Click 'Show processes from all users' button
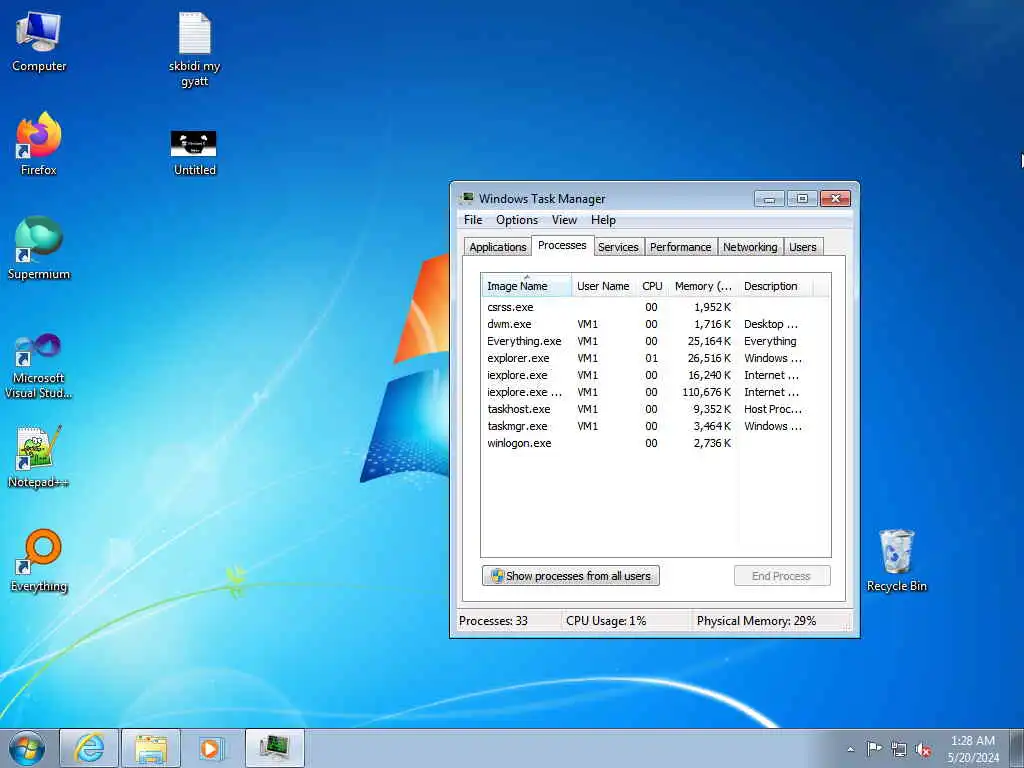This screenshot has height=768, width=1024. tap(571, 576)
